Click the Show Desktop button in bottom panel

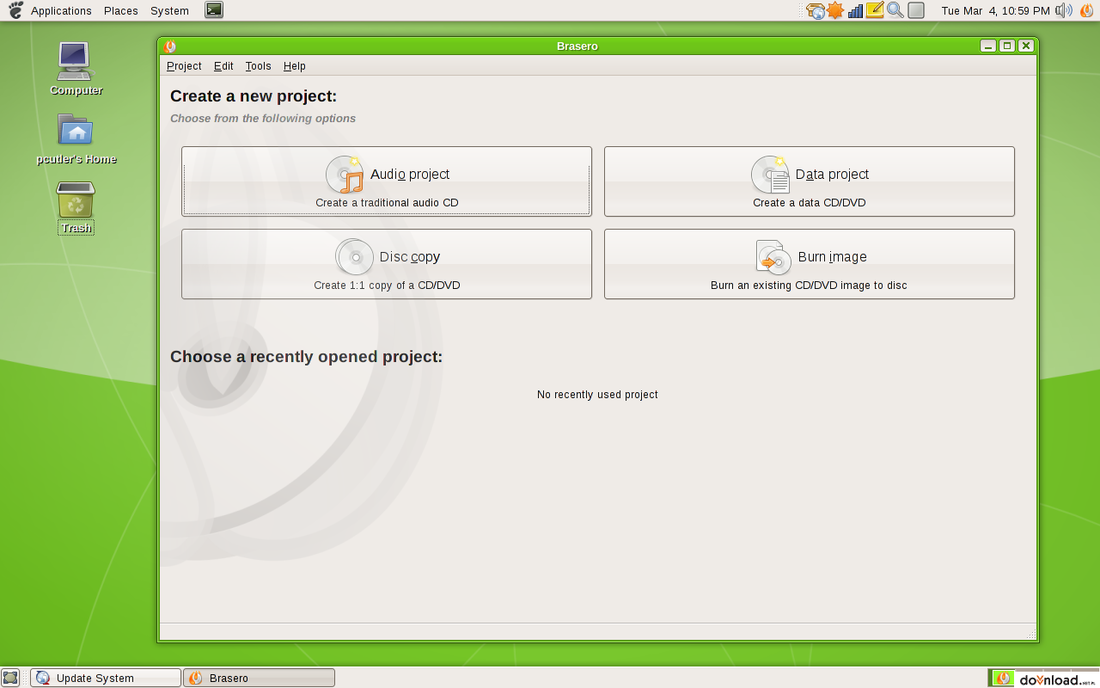click(x=11, y=677)
